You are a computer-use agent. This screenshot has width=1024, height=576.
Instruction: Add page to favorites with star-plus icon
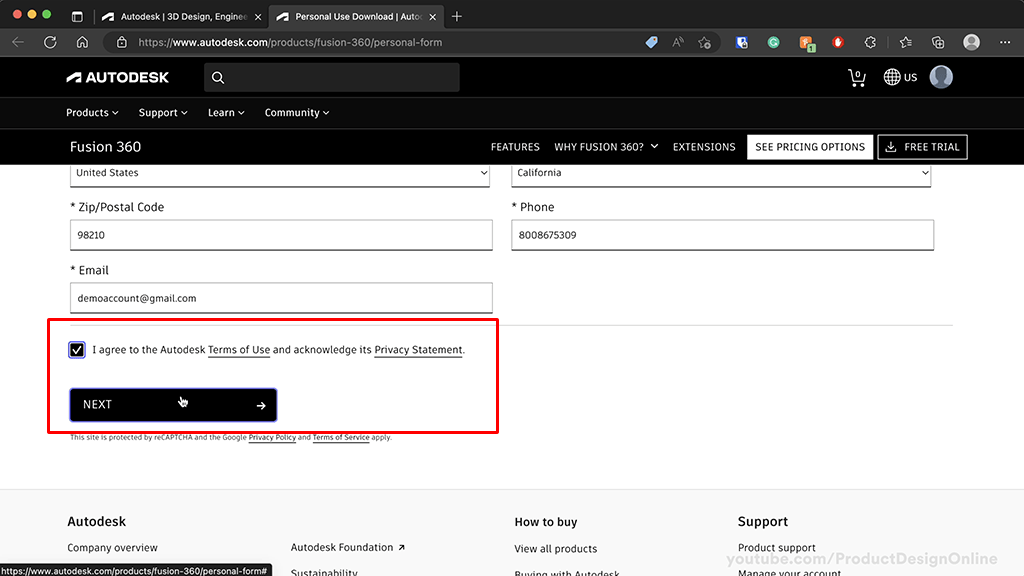click(704, 42)
